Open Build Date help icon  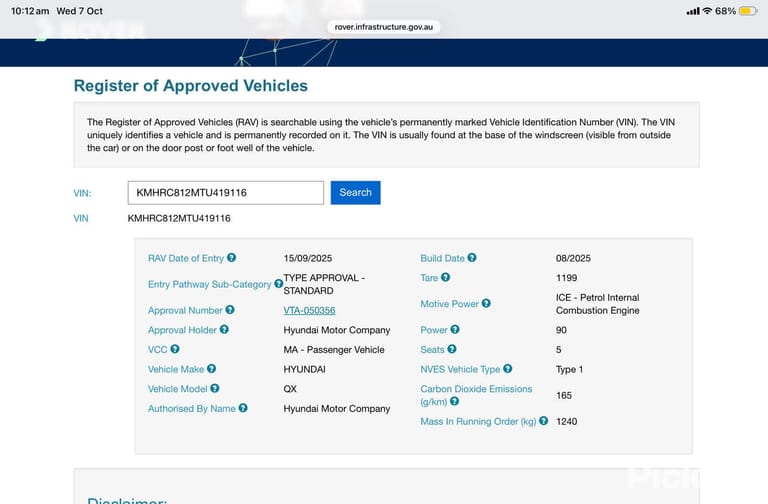472,258
